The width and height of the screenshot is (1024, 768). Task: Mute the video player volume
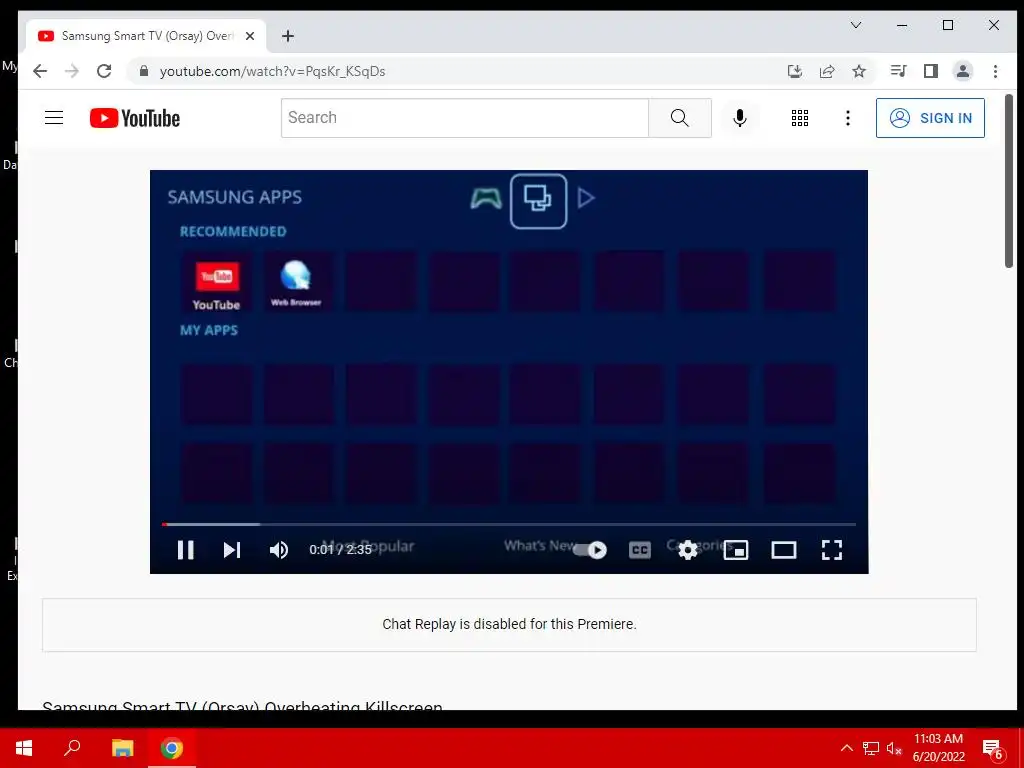click(x=279, y=550)
